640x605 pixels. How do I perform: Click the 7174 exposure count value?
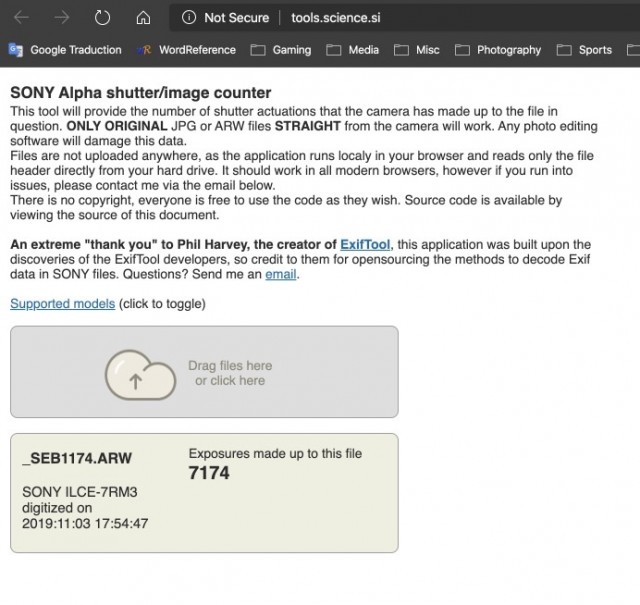(209, 473)
